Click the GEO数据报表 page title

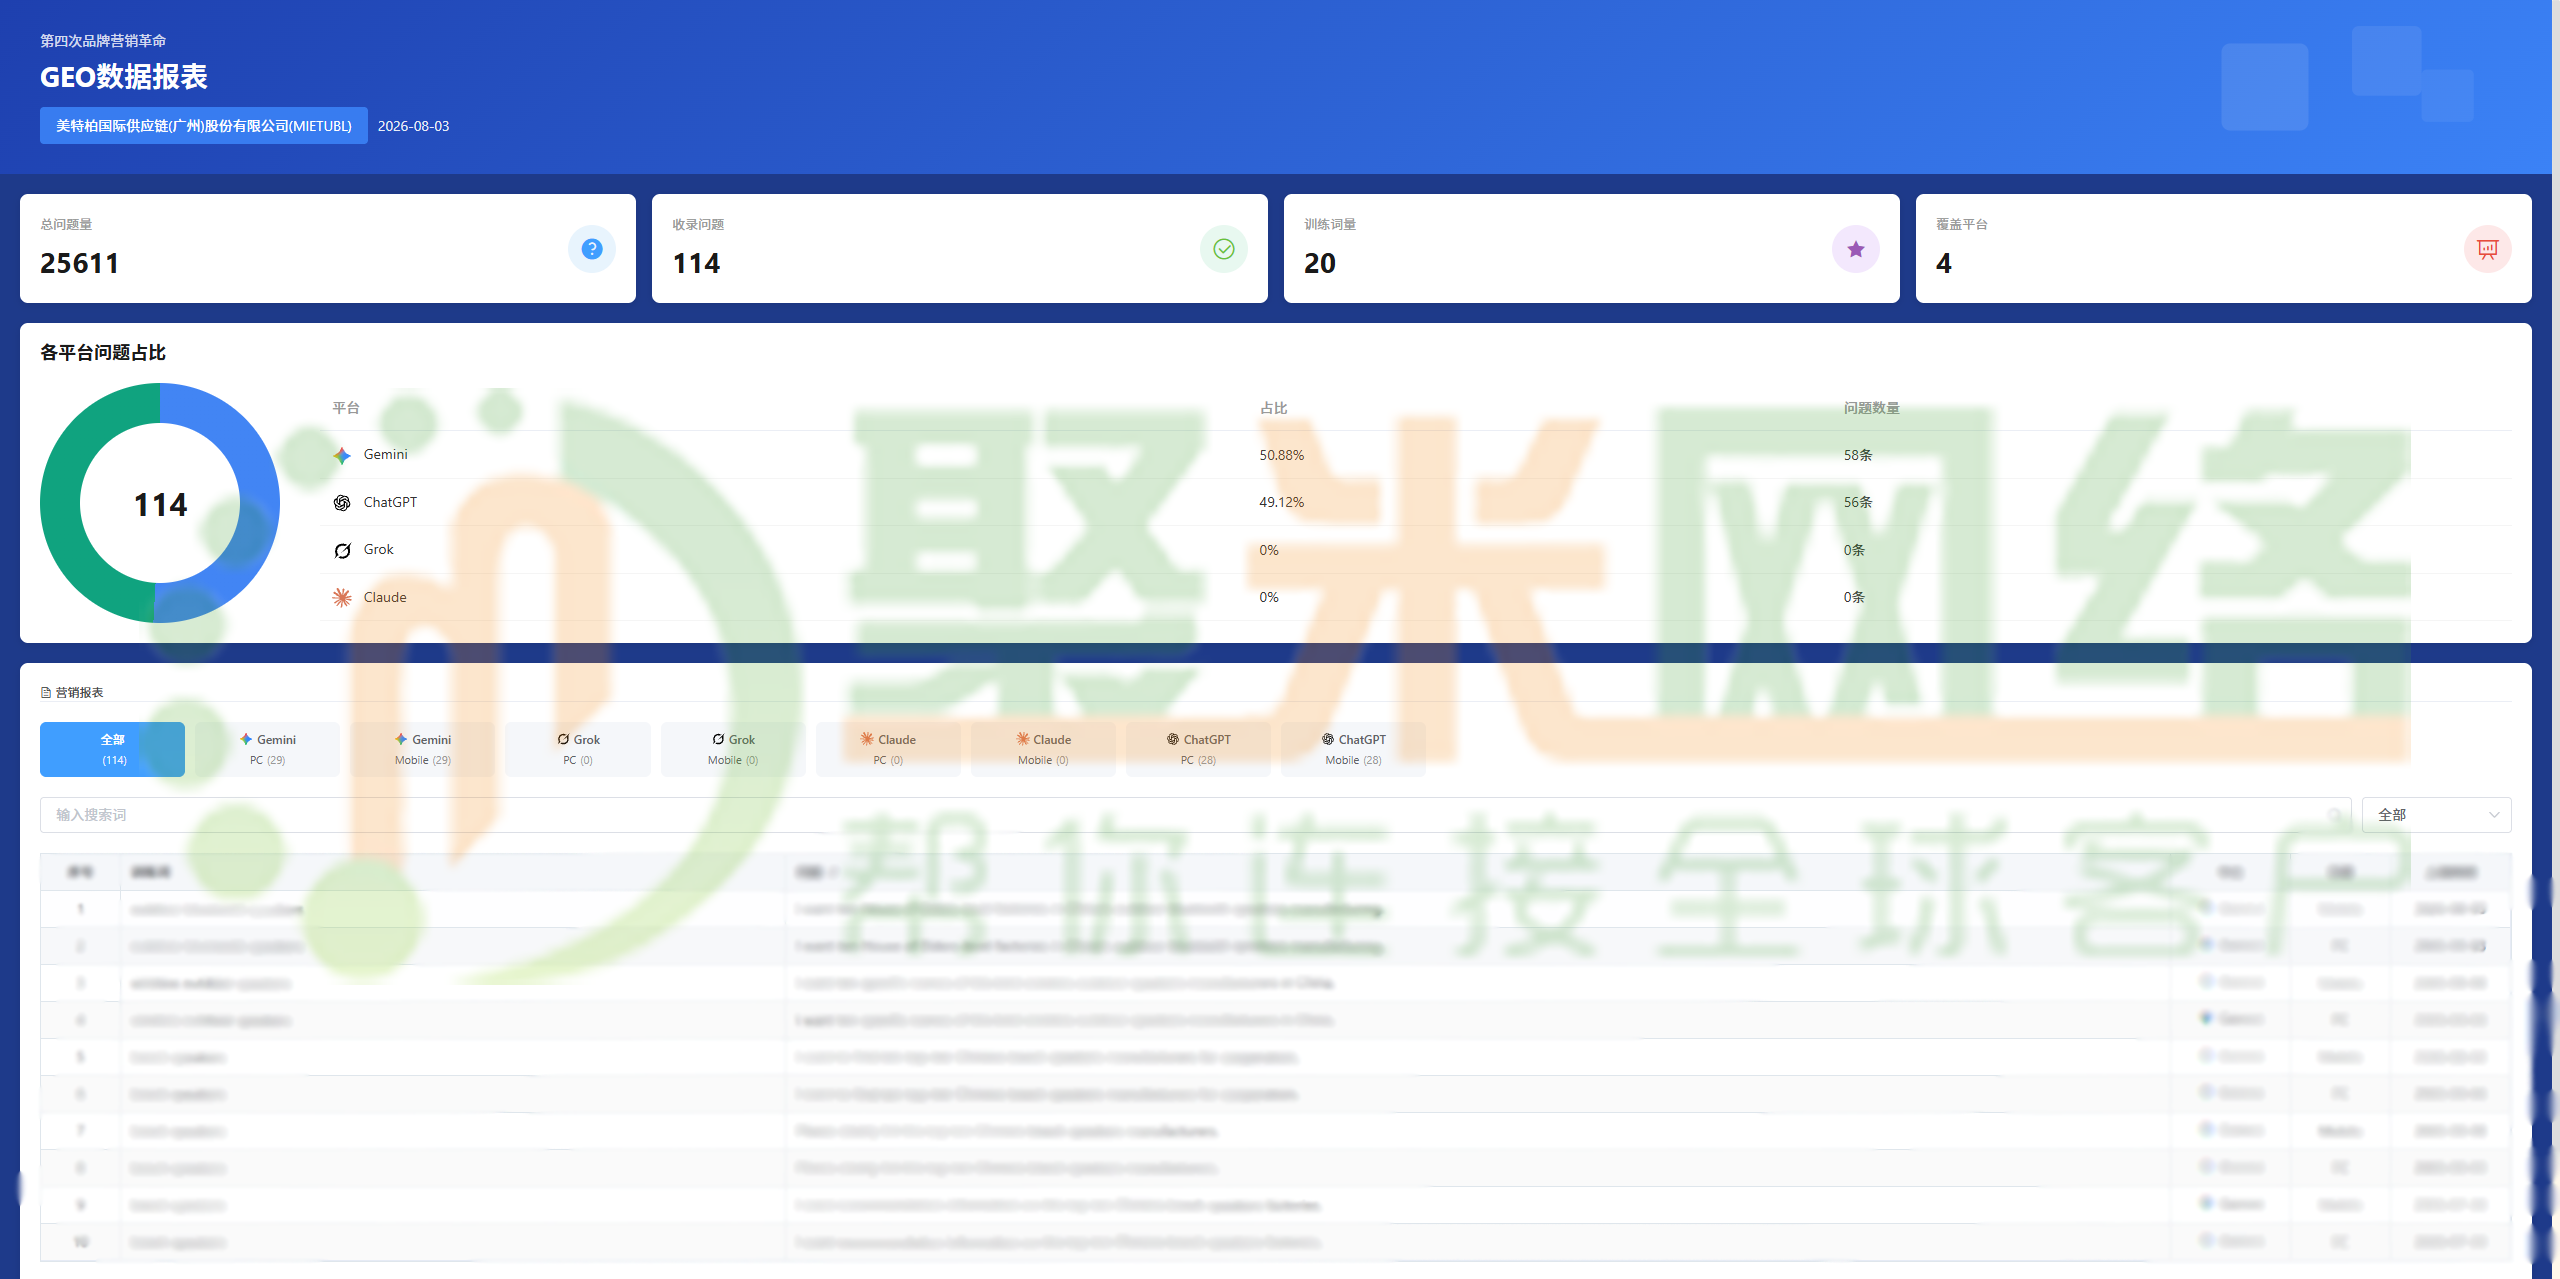tap(123, 77)
